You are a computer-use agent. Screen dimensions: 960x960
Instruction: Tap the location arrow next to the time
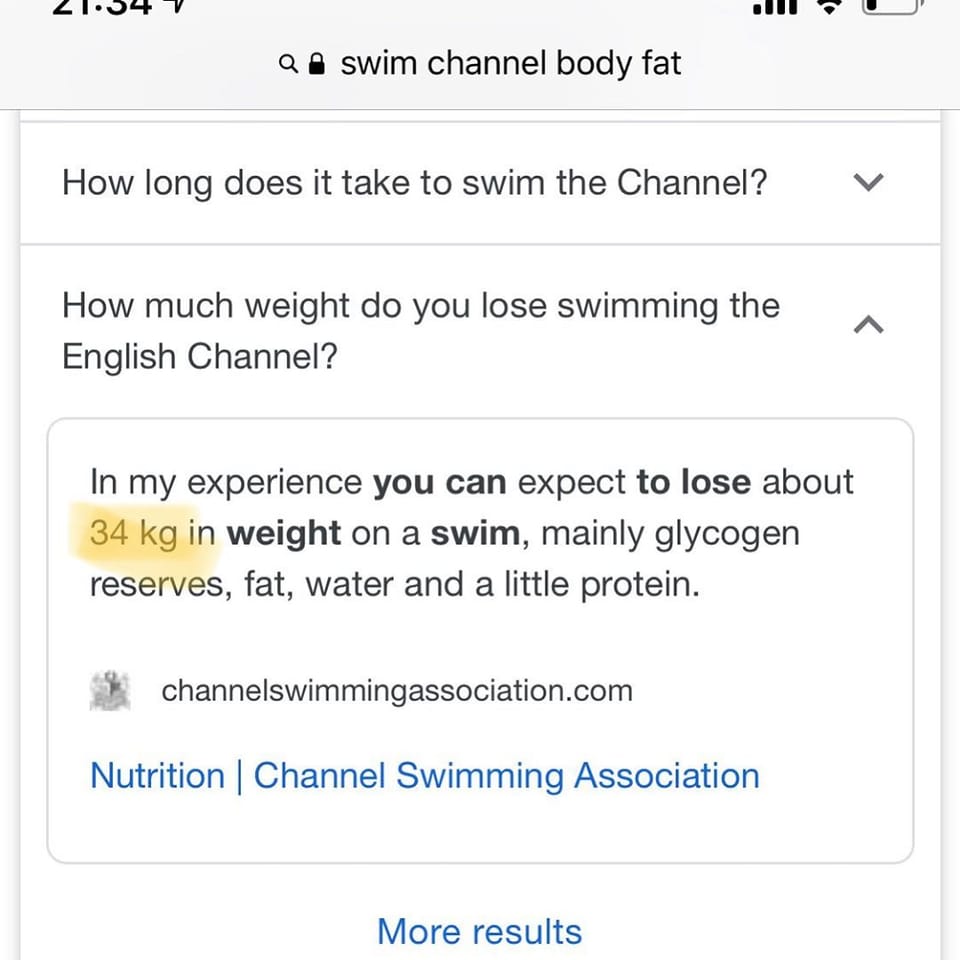(x=174, y=5)
